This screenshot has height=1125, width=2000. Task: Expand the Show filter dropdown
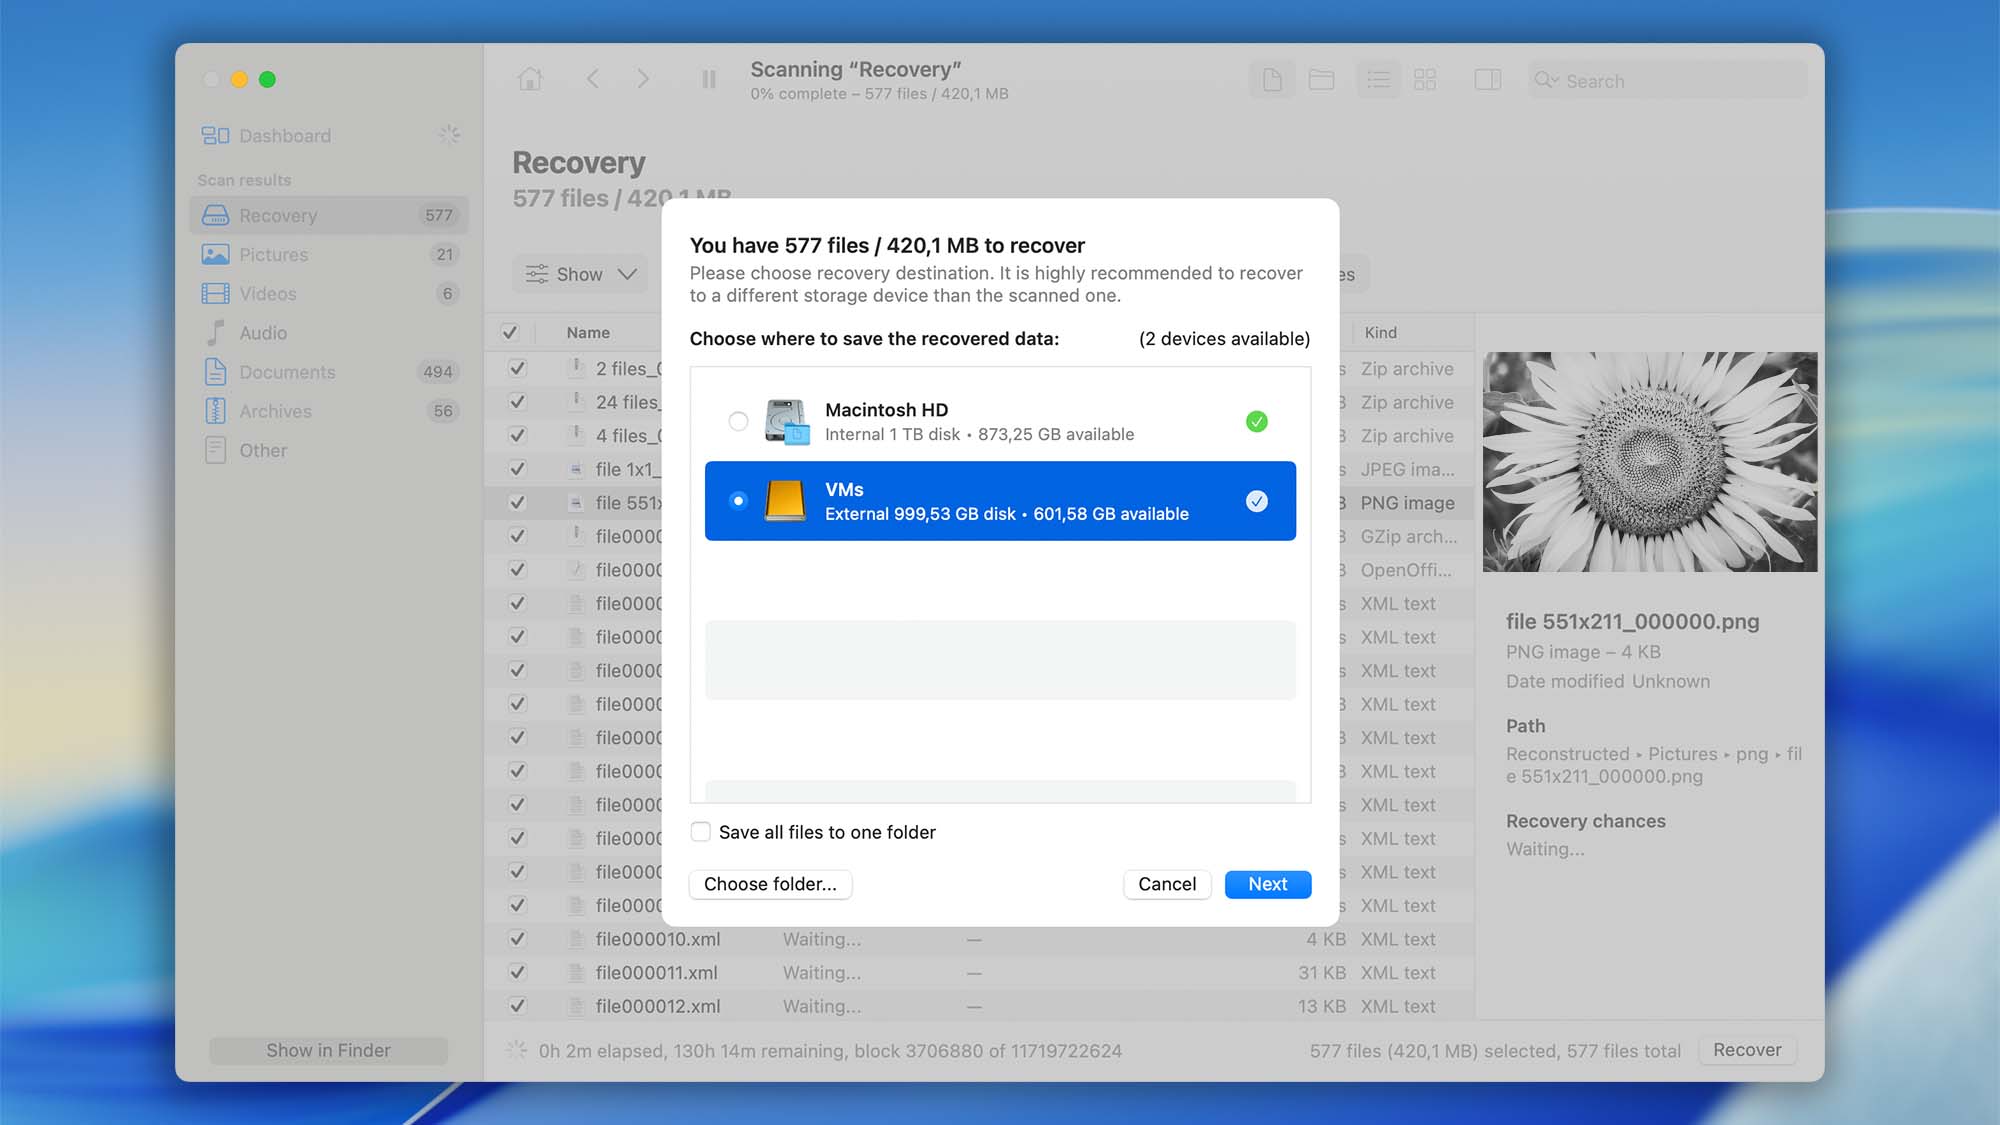click(581, 274)
